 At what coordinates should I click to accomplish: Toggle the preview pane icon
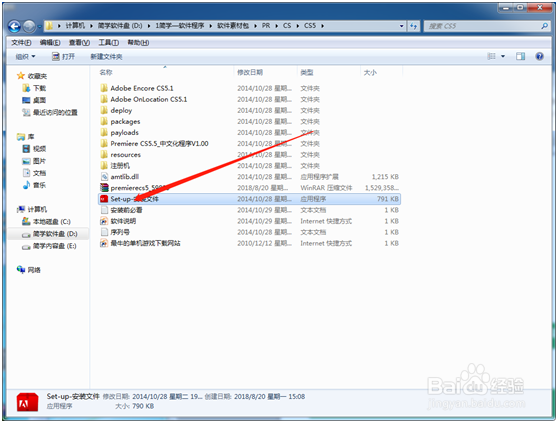520,57
